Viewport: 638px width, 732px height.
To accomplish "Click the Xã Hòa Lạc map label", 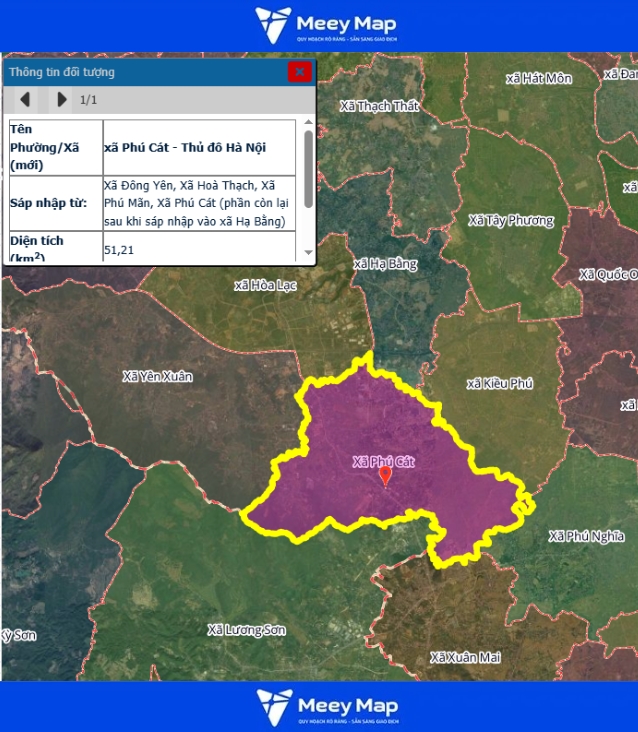I will click(265, 285).
